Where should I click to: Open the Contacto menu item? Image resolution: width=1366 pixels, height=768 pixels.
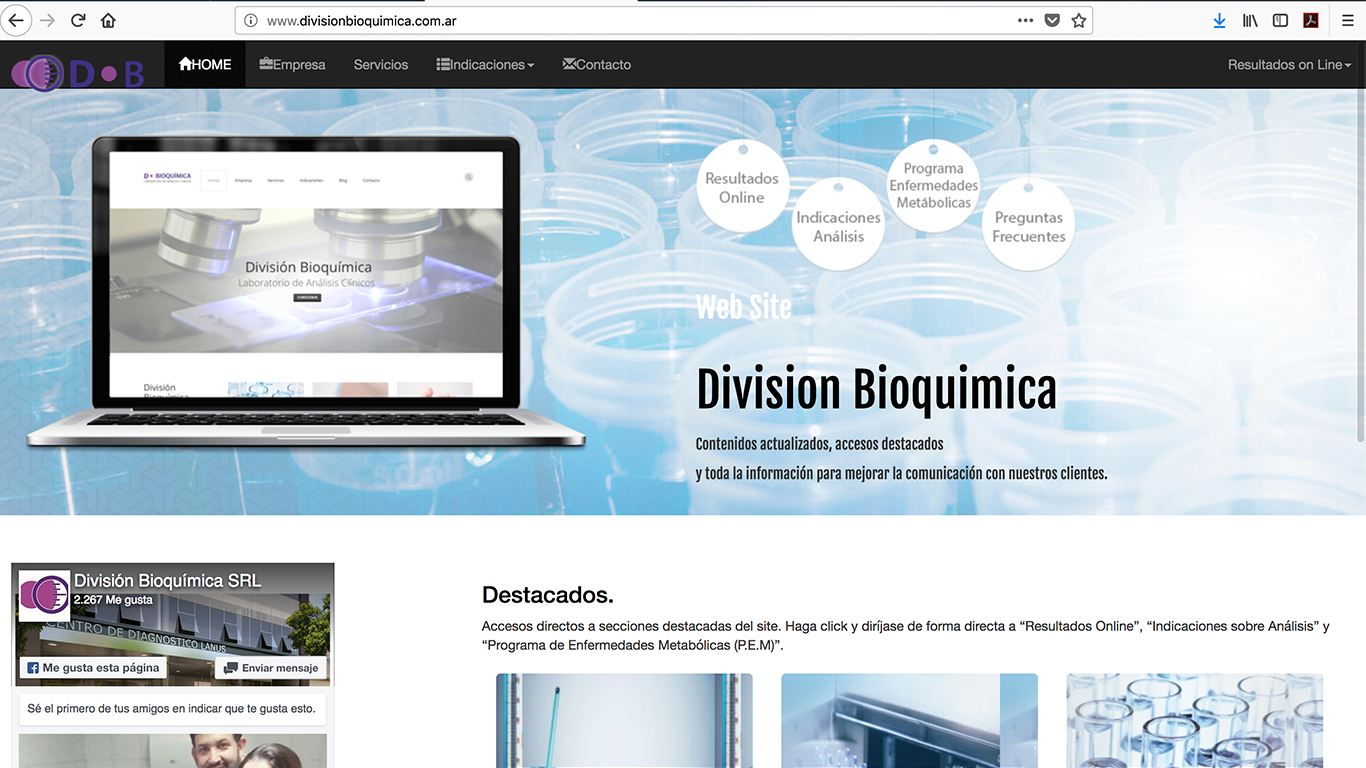click(x=597, y=65)
